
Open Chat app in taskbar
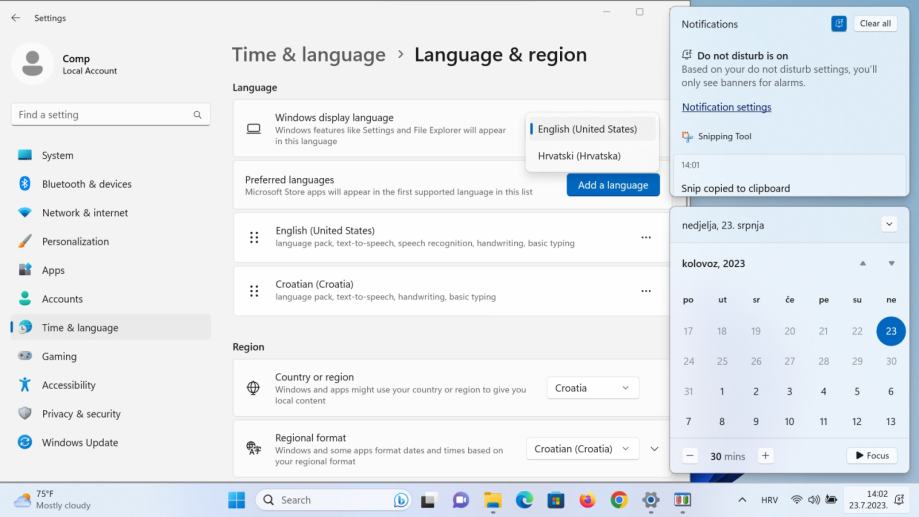coord(461,500)
